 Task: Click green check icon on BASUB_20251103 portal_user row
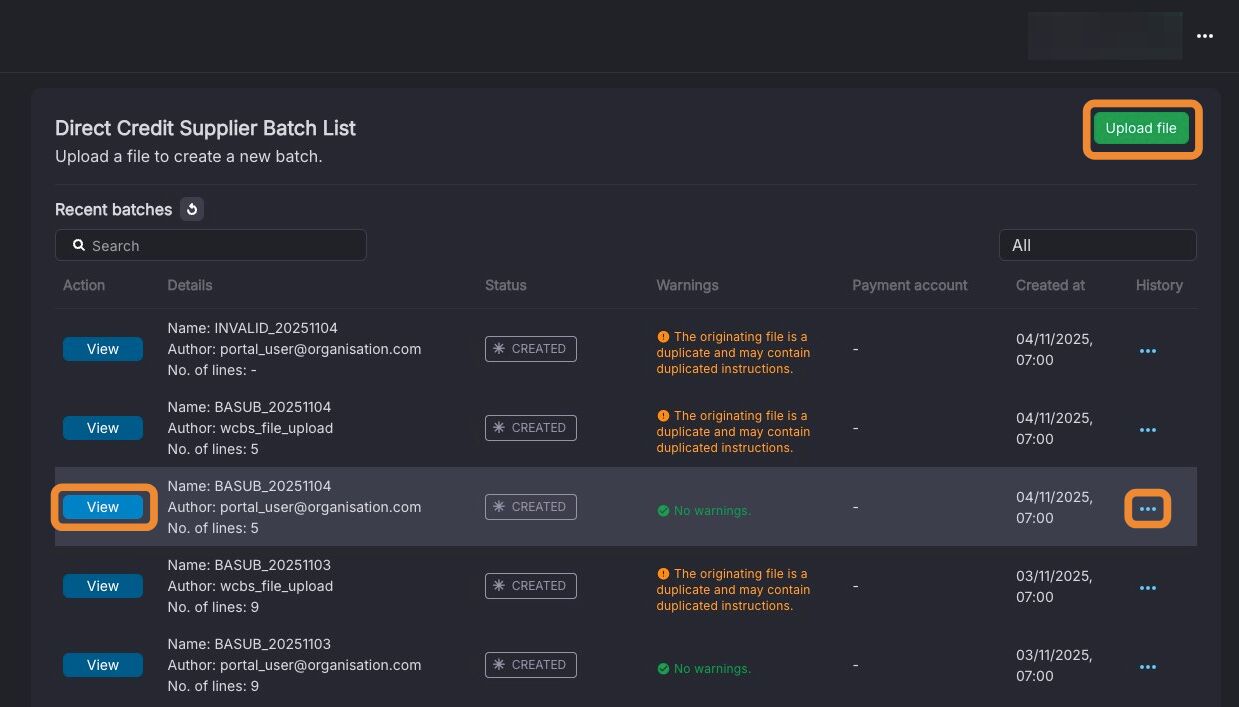pos(663,669)
